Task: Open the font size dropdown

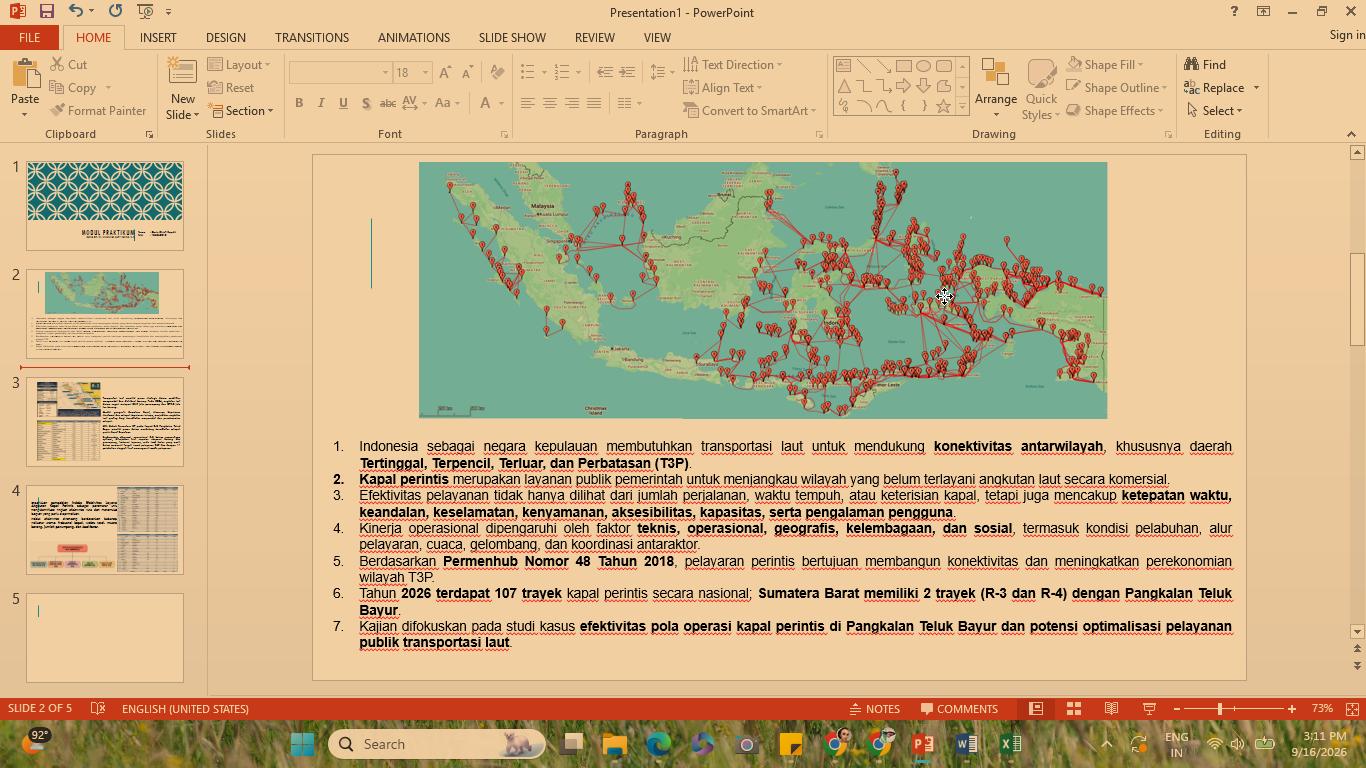Action: pyautogui.click(x=425, y=73)
